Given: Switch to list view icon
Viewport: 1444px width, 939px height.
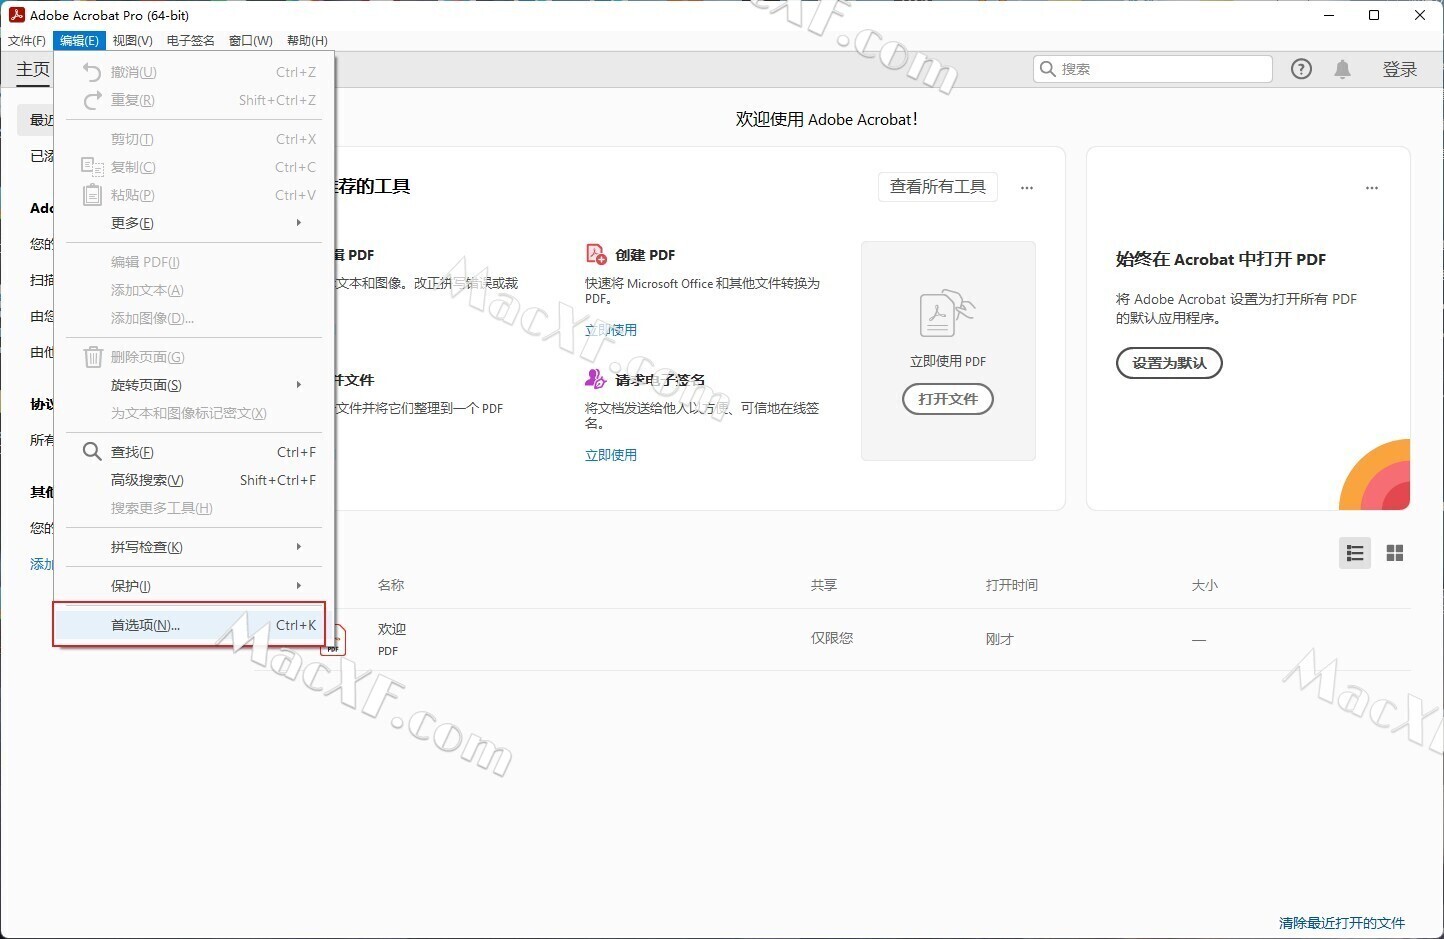Looking at the screenshot, I should pyautogui.click(x=1355, y=553).
